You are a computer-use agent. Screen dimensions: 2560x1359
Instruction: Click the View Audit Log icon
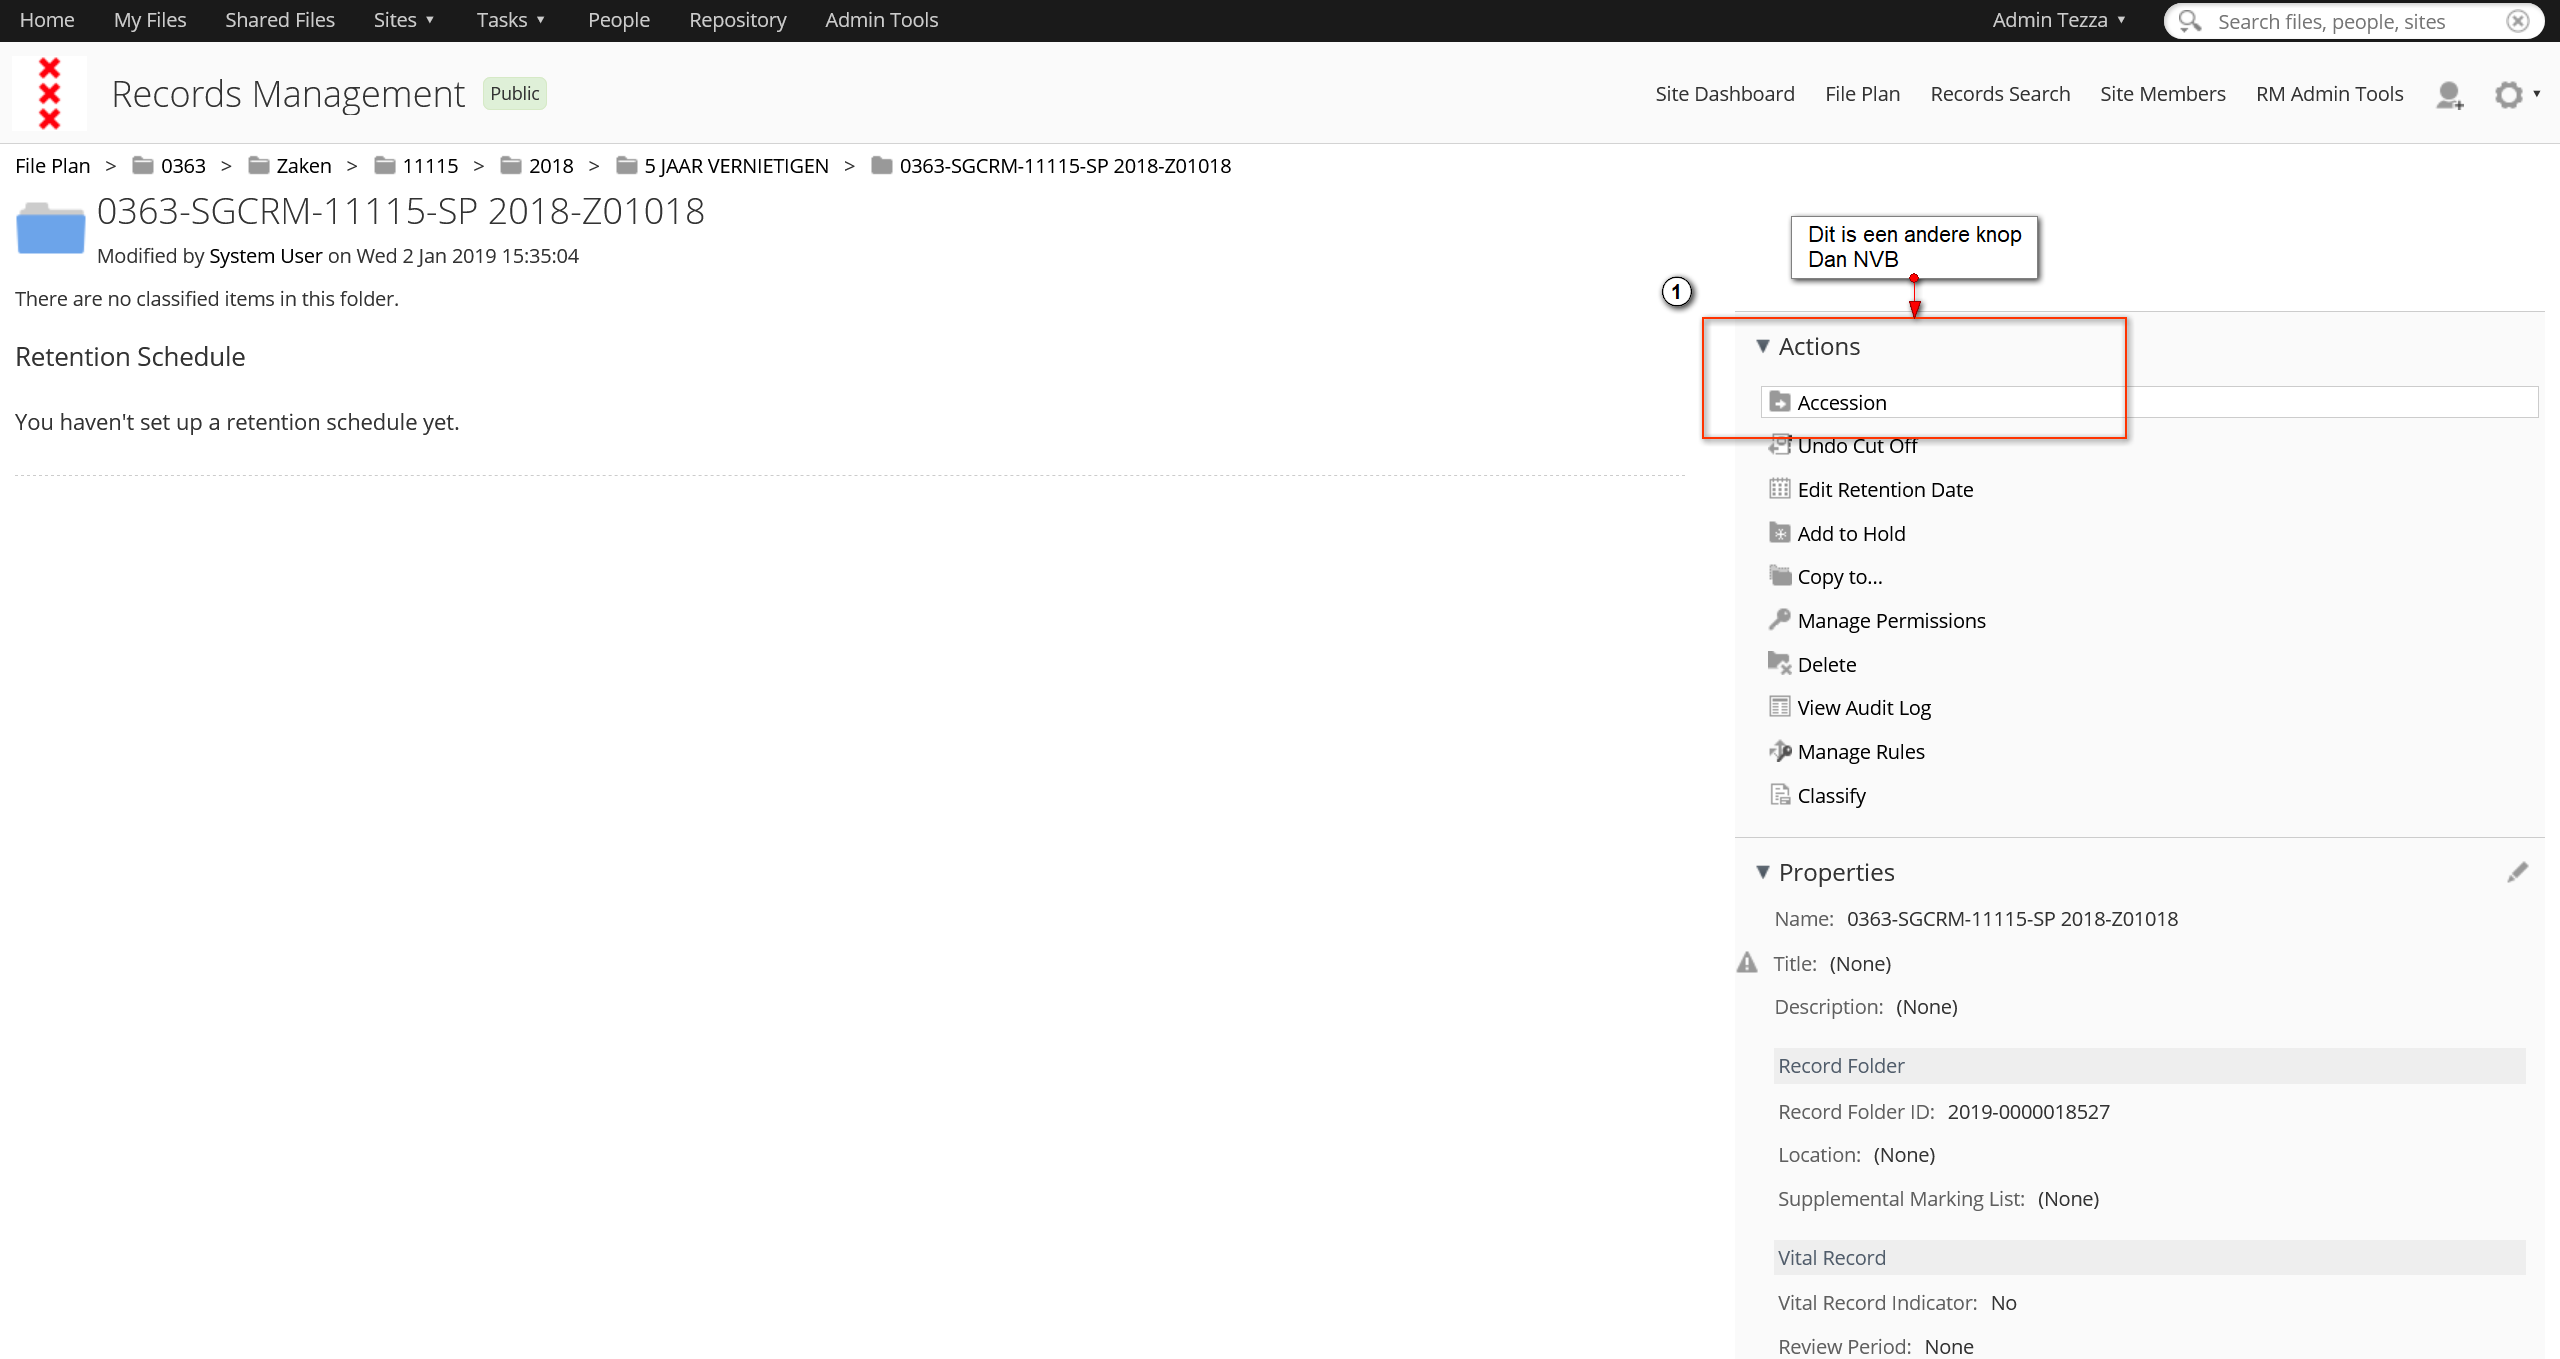(1780, 707)
